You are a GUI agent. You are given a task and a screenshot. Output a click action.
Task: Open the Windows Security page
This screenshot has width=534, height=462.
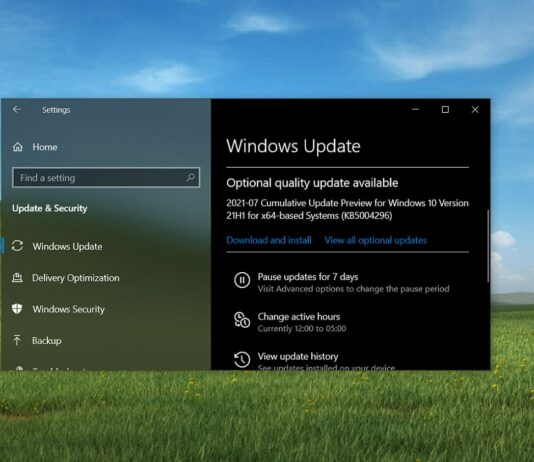[x=68, y=309]
